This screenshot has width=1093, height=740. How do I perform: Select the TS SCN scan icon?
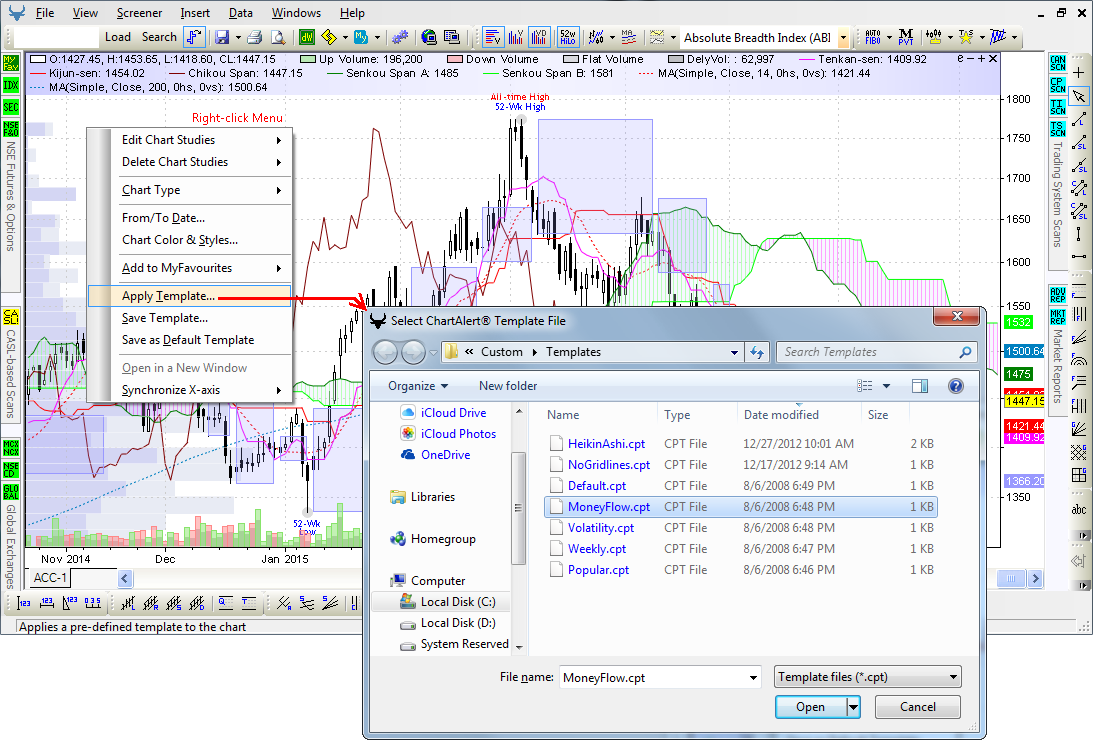(x=1057, y=129)
